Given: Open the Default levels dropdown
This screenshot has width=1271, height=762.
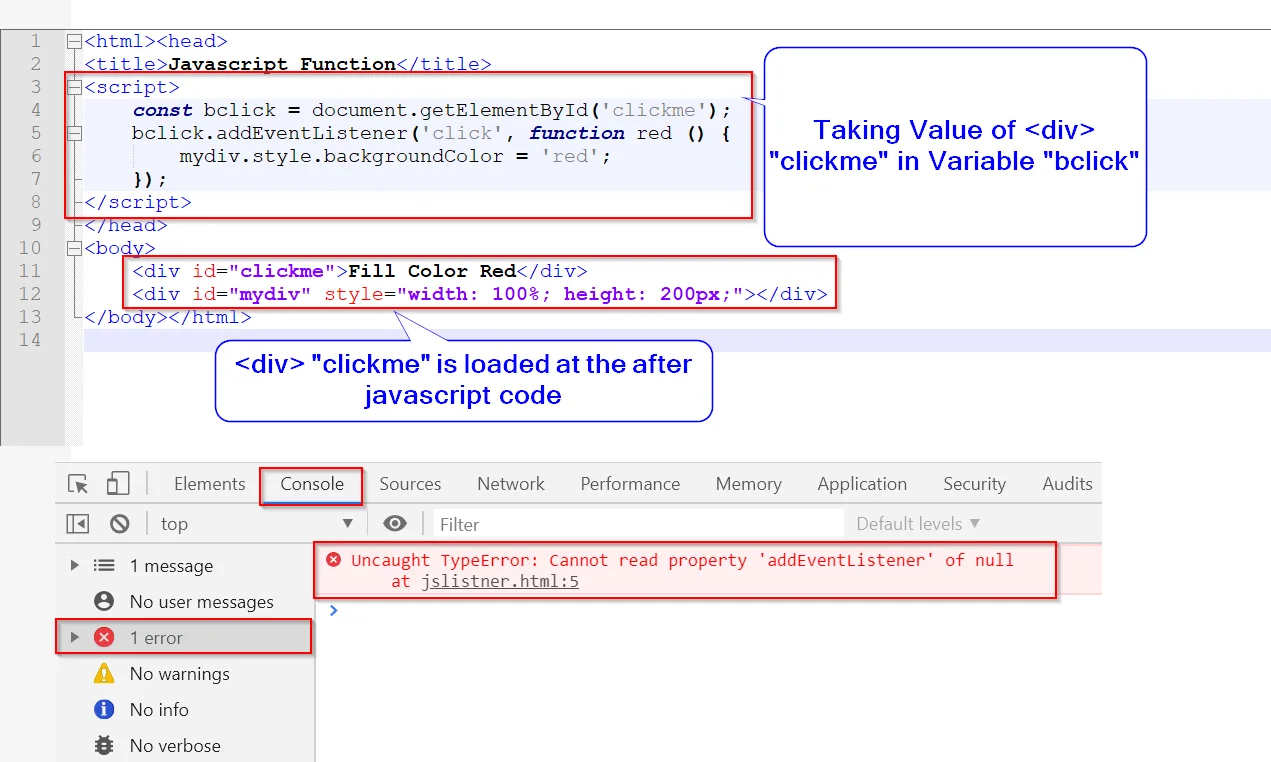Looking at the screenshot, I should 918,524.
